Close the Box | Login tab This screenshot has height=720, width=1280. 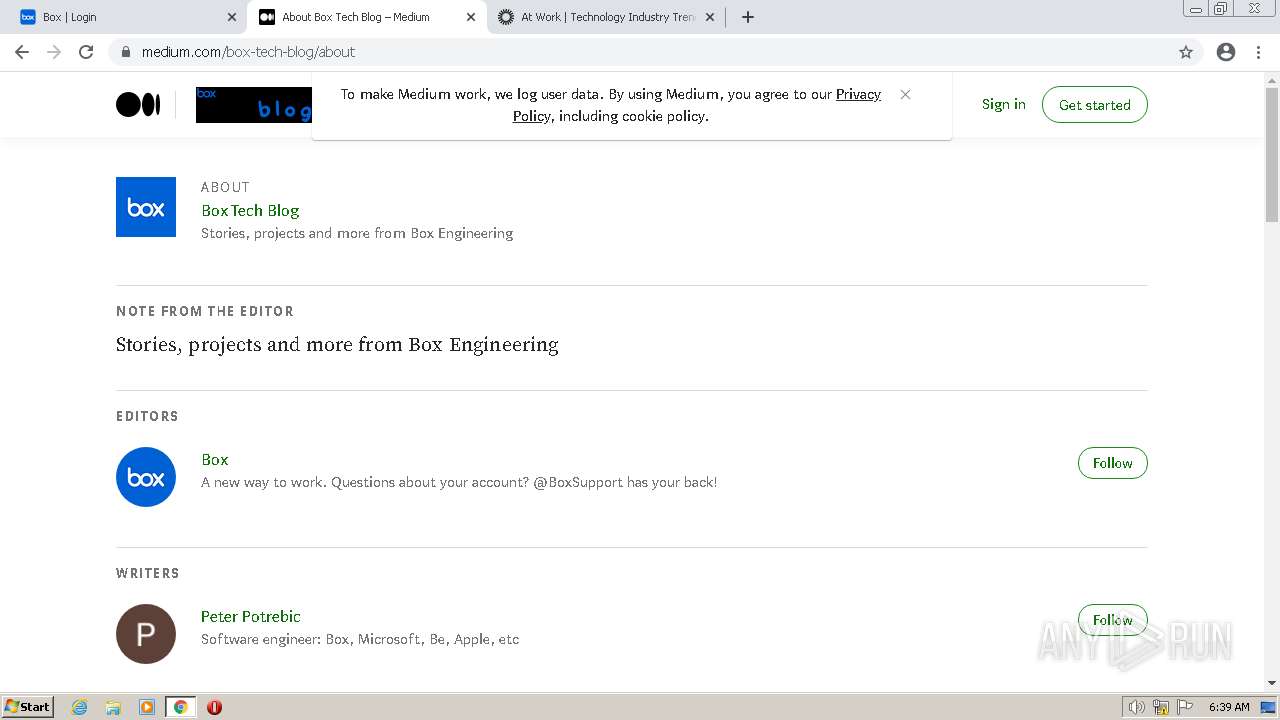coord(232,17)
